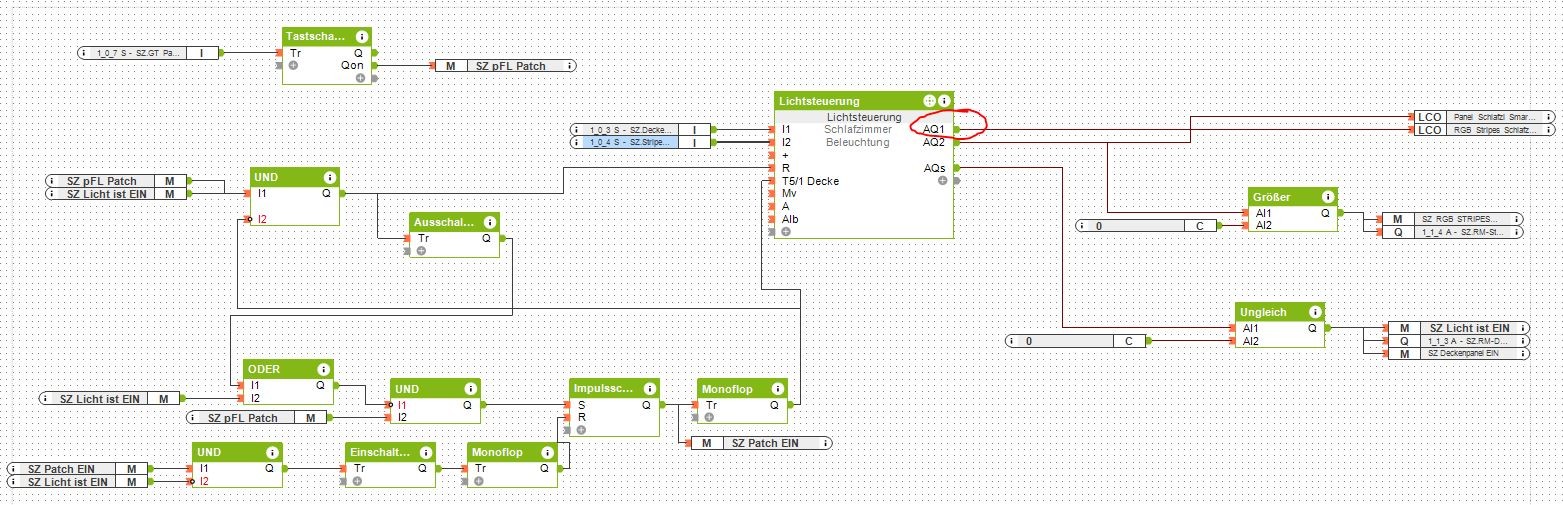Select SZ Licht ist EIN output flag after Ungleich
The height and width of the screenshot is (505, 1563).
pos(1458,328)
